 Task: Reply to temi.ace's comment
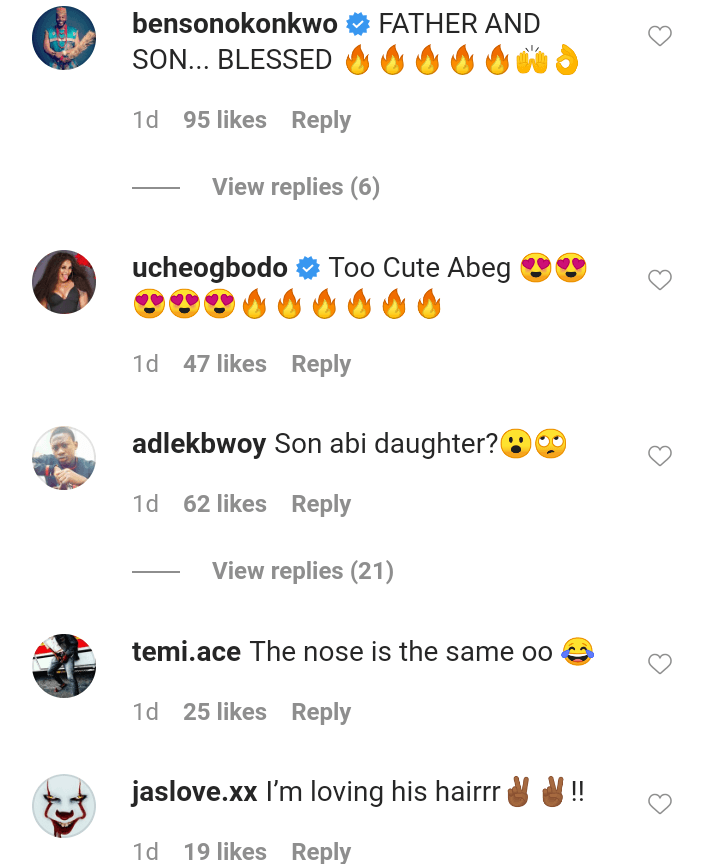click(x=321, y=712)
